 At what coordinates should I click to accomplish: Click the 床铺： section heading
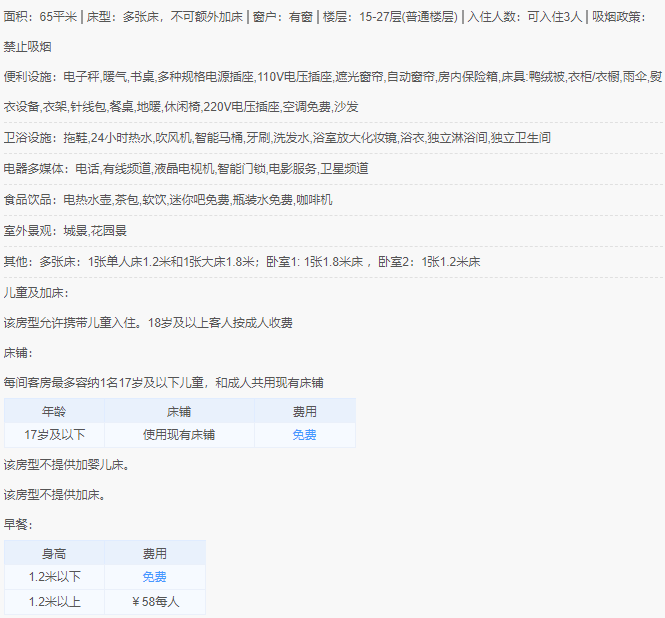[x=18, y=353]
